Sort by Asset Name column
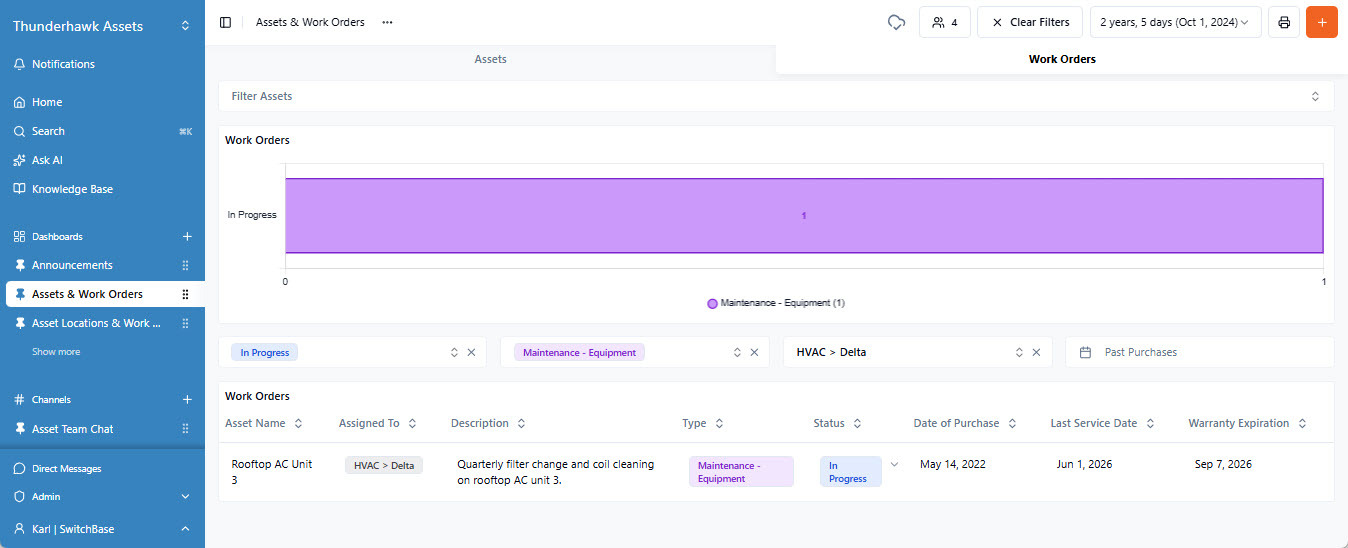This screenshot has height=548, width=1348. click(x=264, y=423)
